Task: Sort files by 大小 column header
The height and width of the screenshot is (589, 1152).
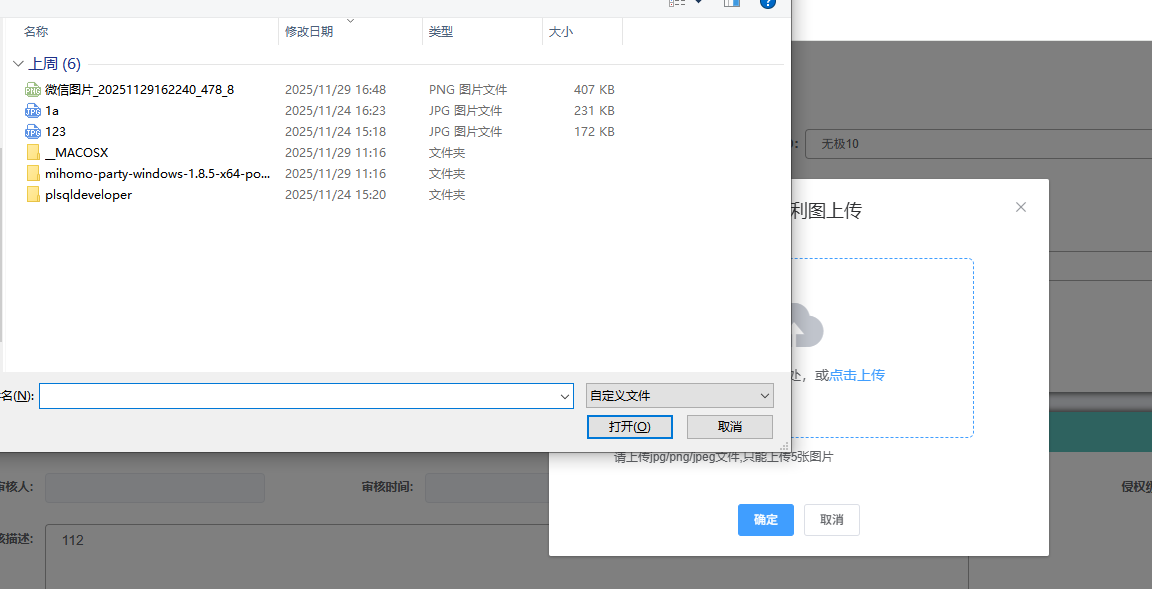Action: (561, 32)
